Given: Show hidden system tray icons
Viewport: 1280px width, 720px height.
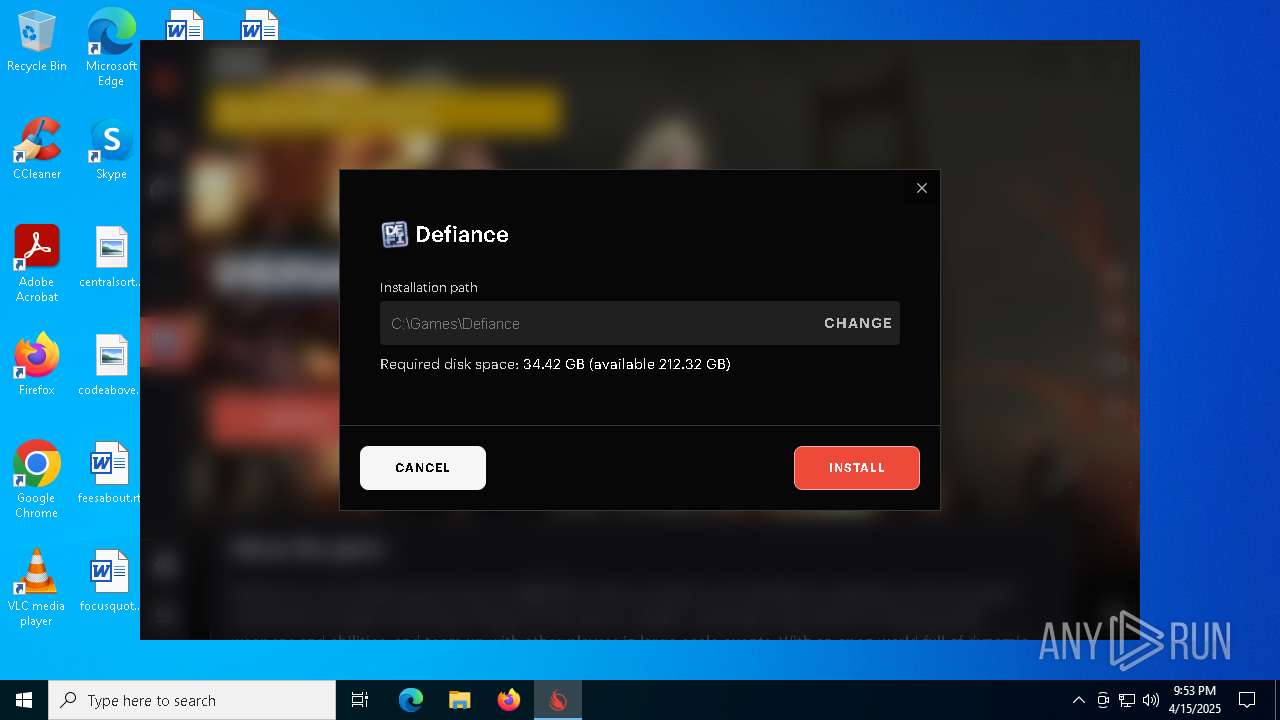Looking at the screenshot, I should 1078,700.
